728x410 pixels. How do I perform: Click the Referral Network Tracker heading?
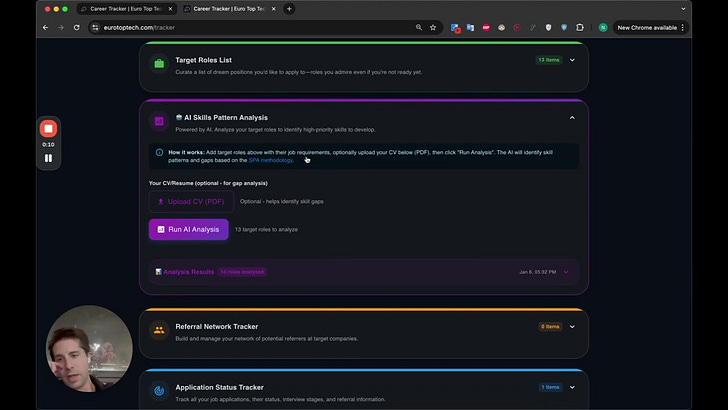point(216,326)
